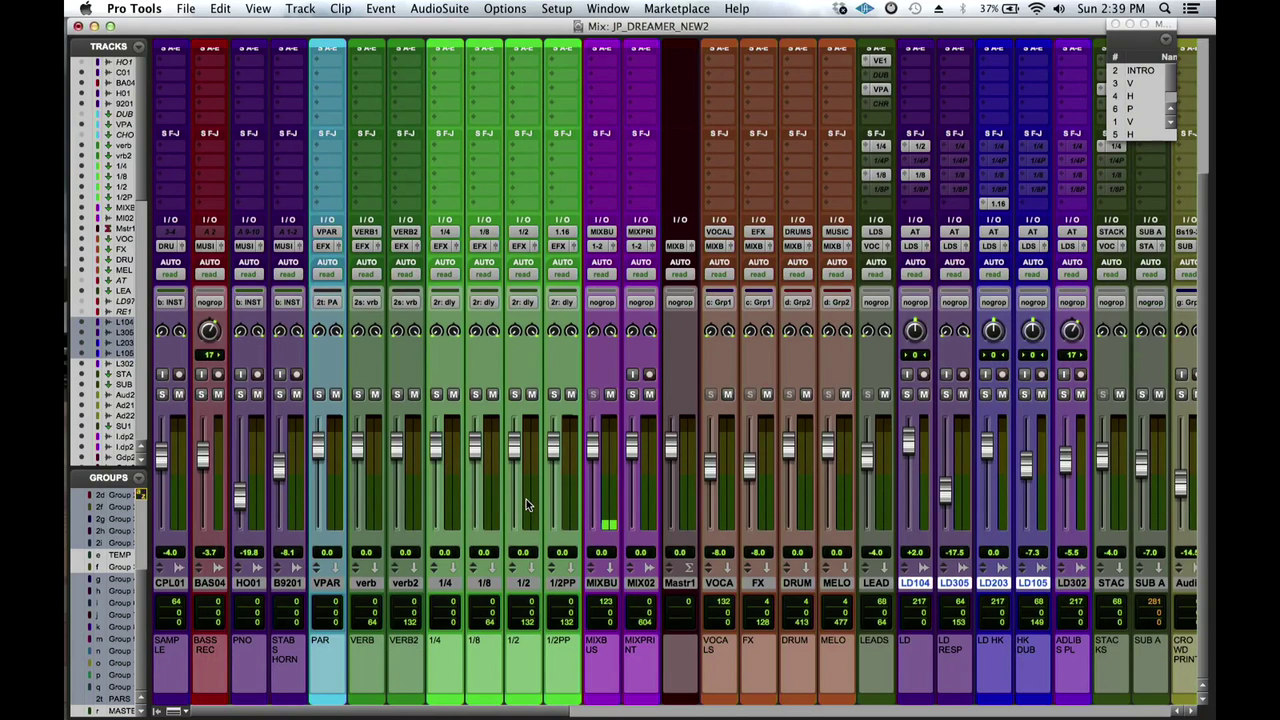Open the File menu

(186, 9)
